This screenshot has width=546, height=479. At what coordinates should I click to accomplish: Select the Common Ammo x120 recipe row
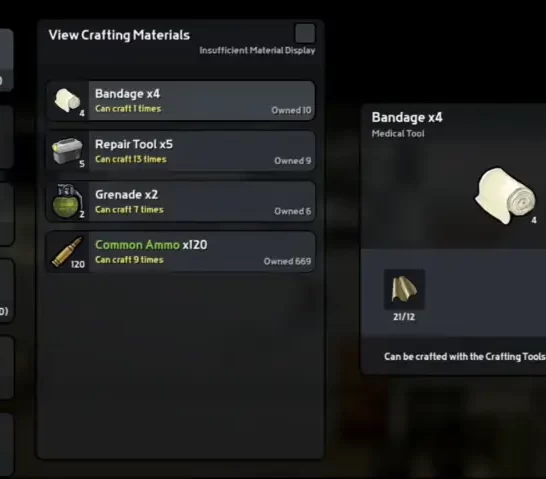coord(181,252)
